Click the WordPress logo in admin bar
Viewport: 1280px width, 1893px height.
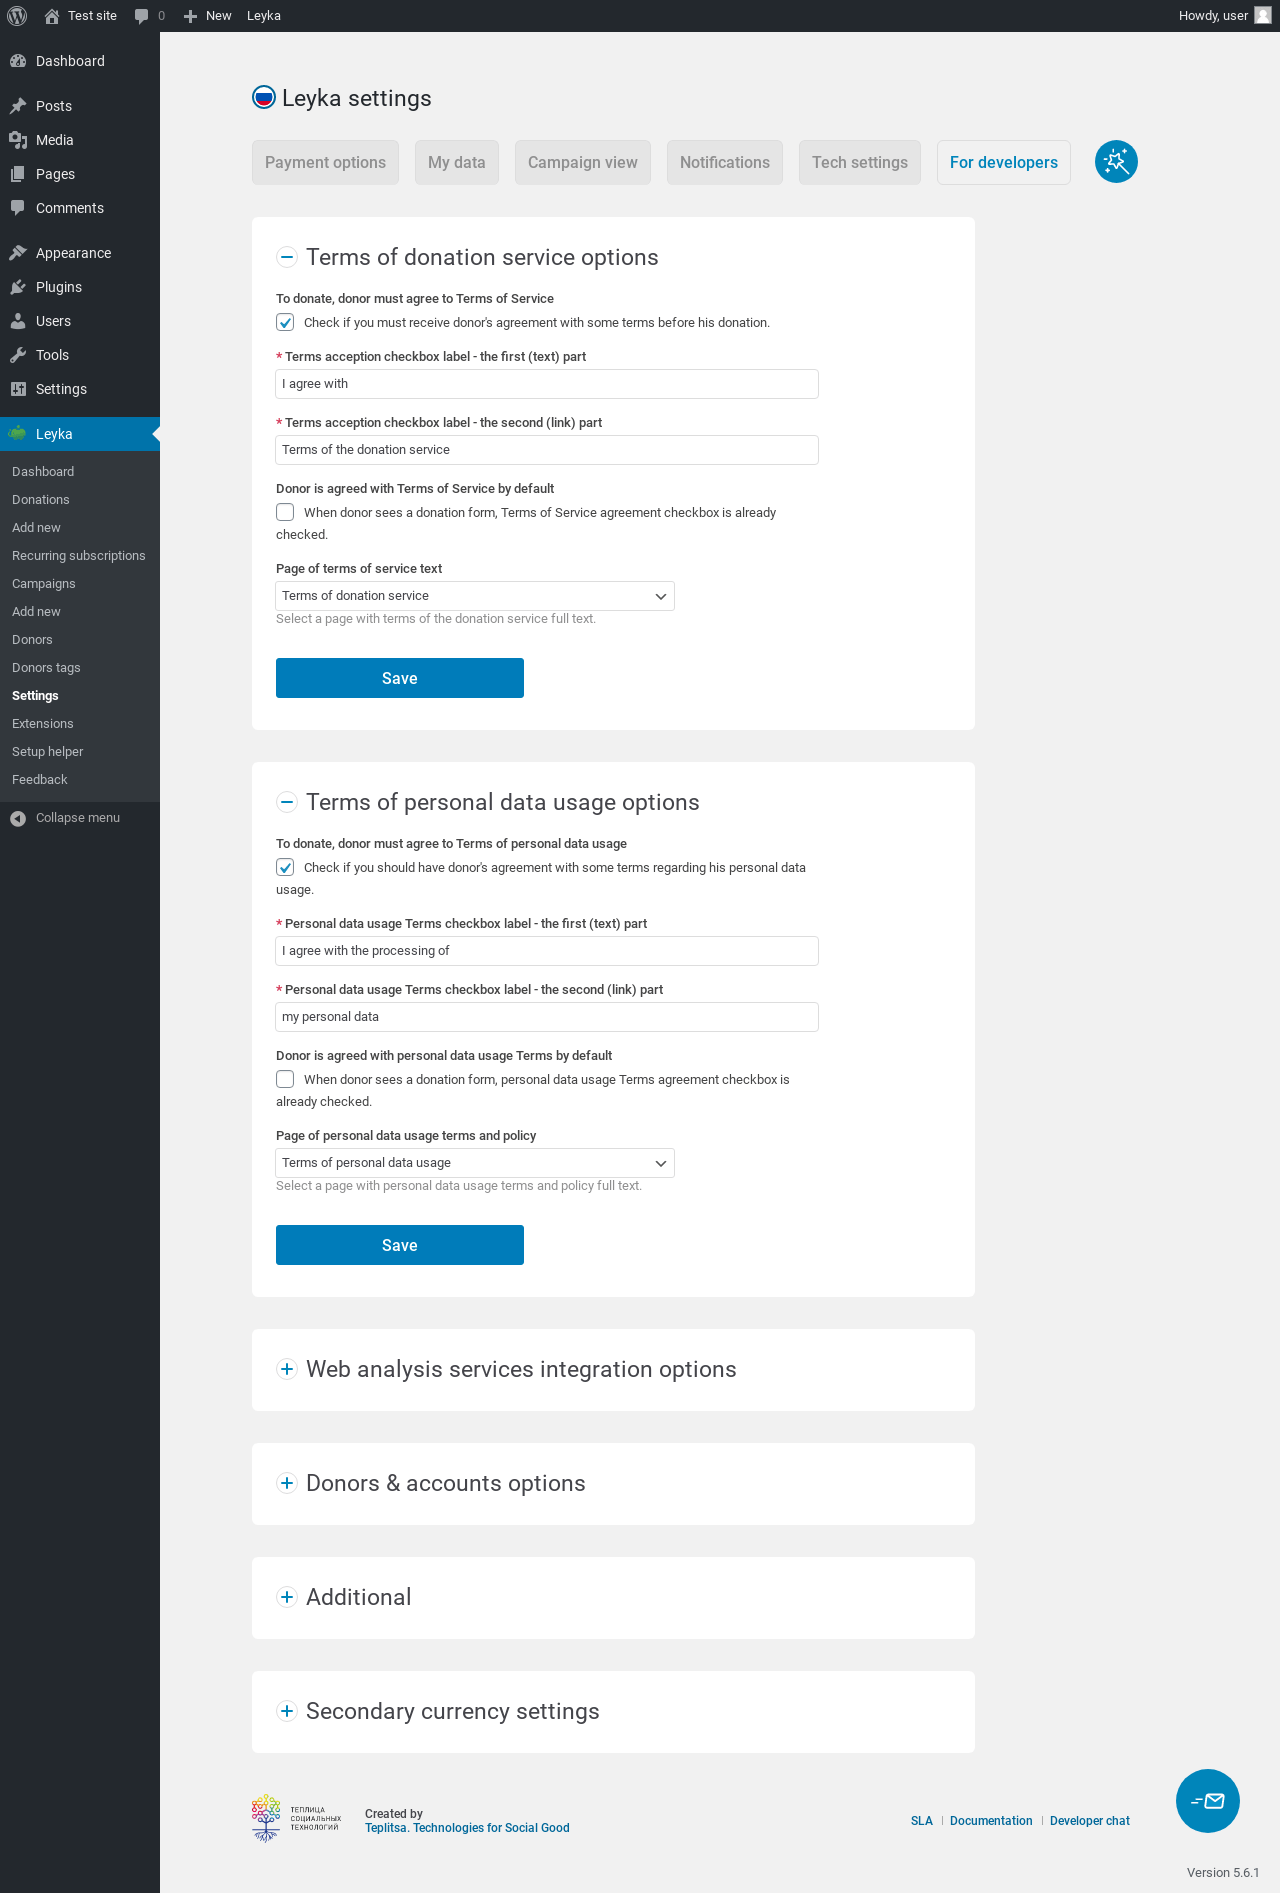click(17, 16)
